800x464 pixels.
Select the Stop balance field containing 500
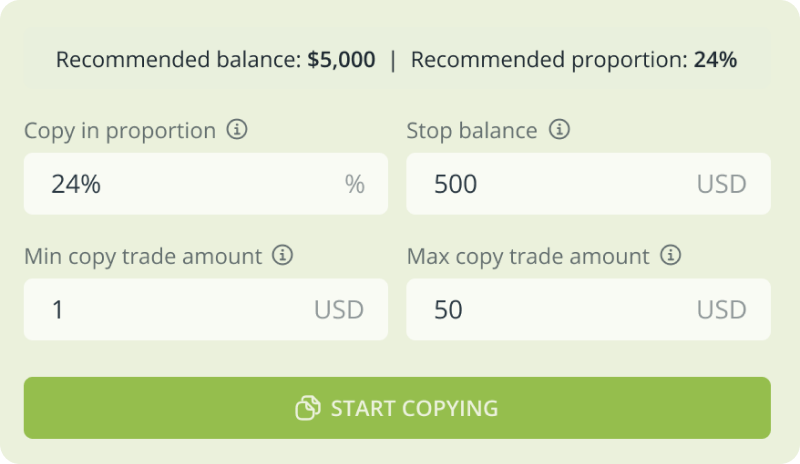[x=588, y=184]
